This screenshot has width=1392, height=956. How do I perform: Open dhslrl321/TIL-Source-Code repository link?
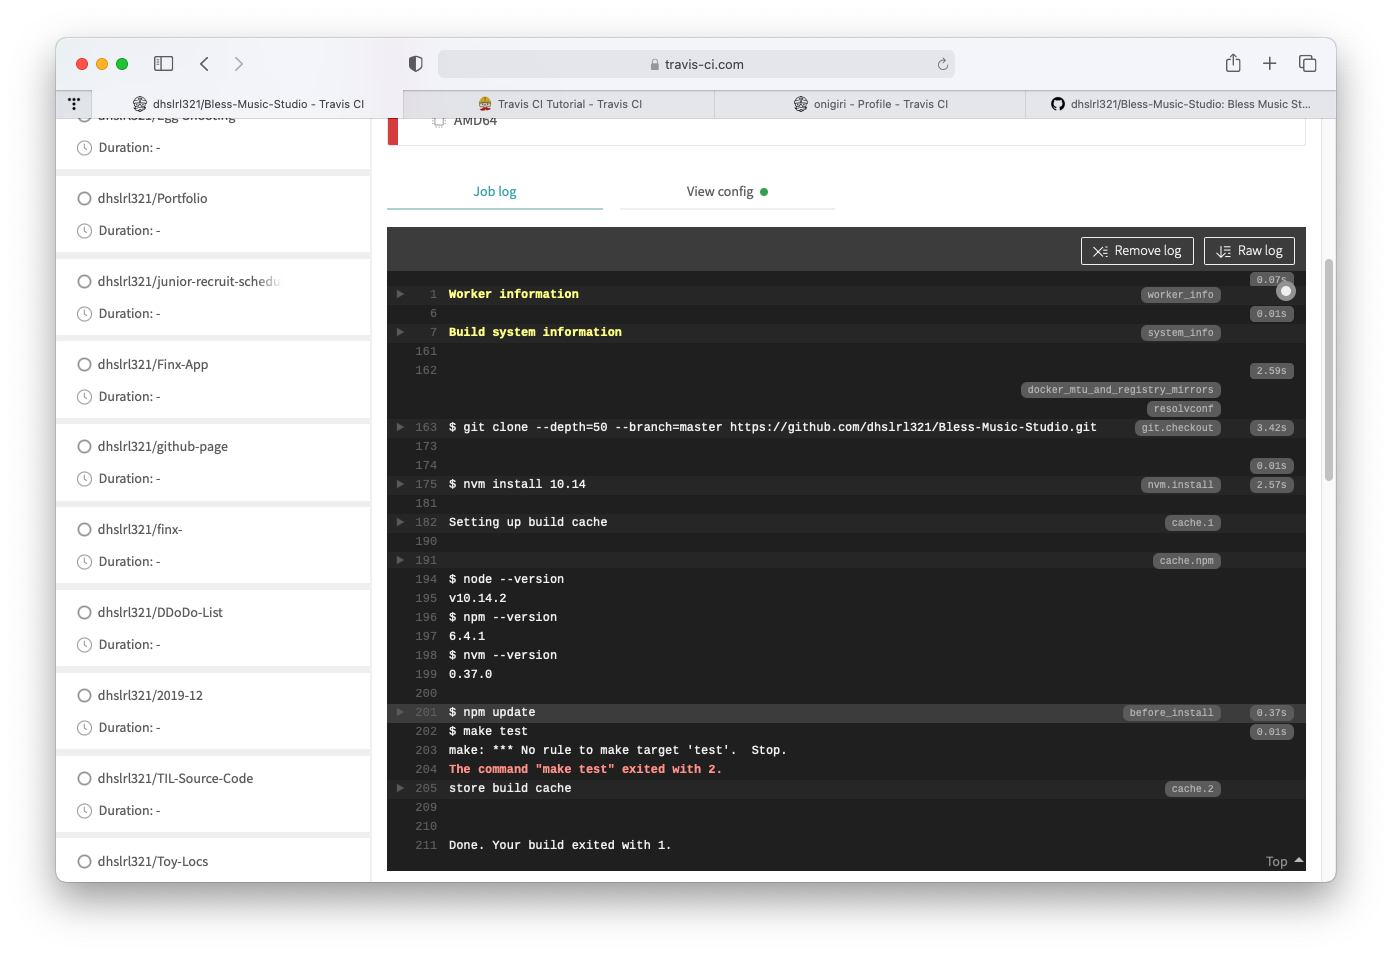click(x=175, y=778)
